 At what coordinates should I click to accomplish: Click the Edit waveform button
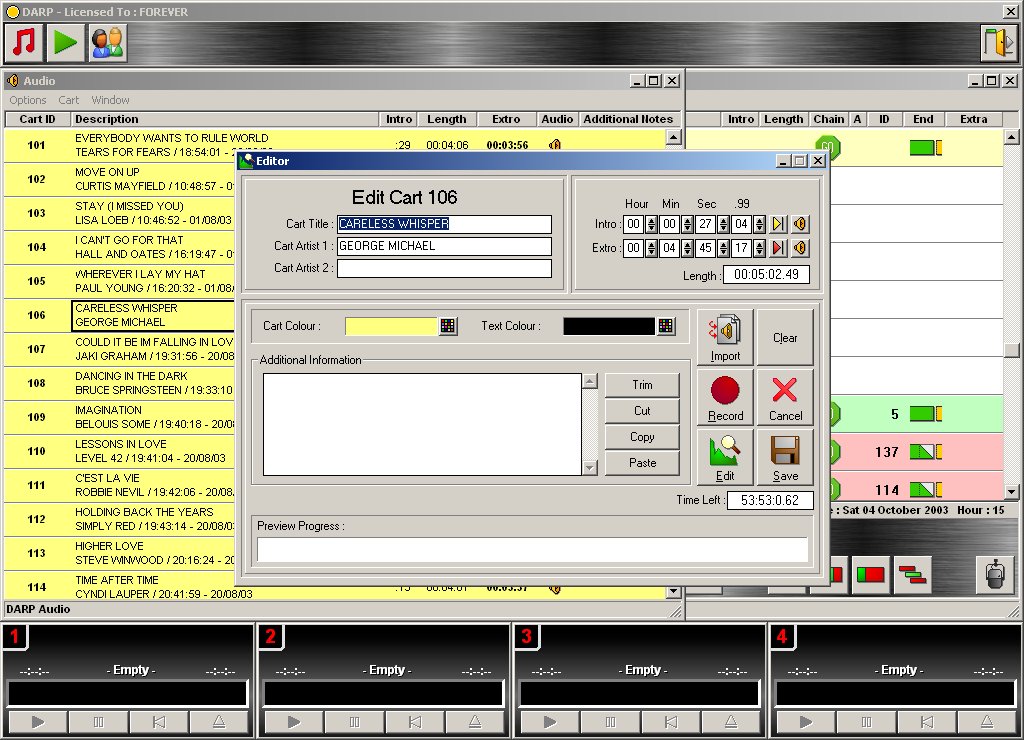tap(725, 457)
